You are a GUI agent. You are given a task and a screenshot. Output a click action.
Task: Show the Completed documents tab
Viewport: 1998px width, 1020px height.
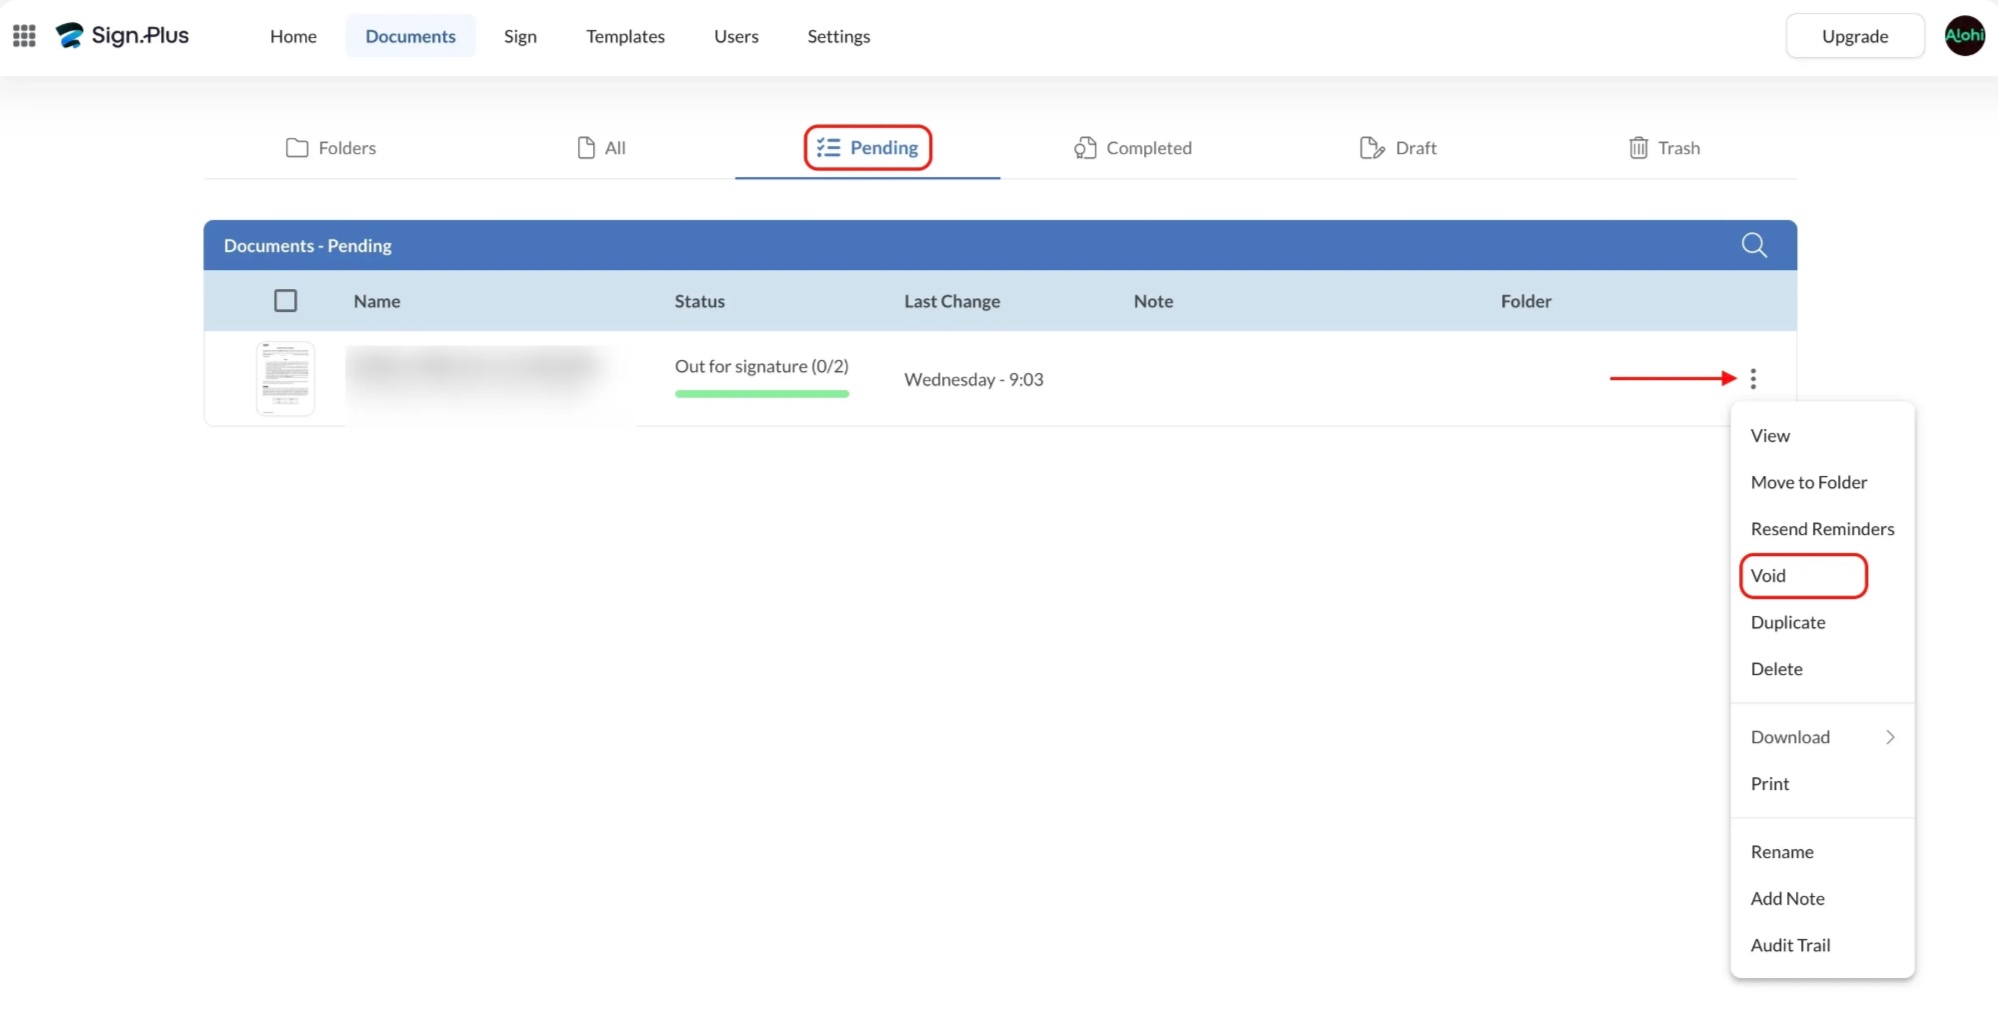click(1133, 148)
